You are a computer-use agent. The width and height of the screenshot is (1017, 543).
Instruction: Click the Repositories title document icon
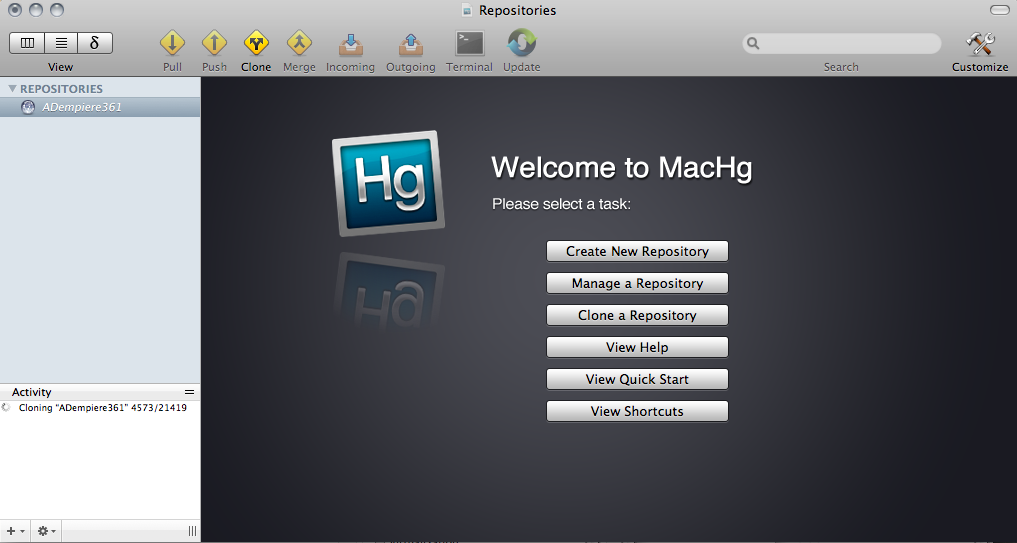466,10
